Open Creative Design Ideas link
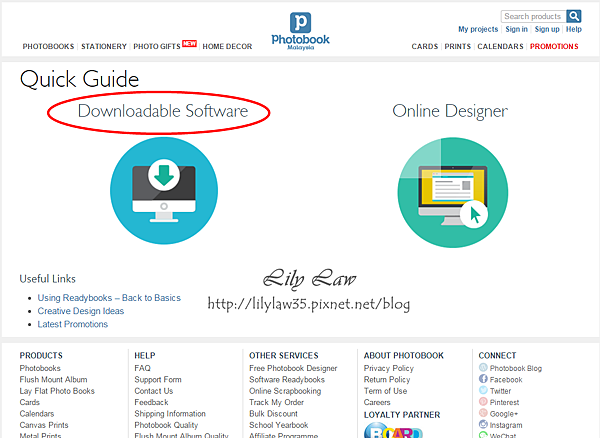The width and height of the screenshot is (600, 438). (81, 311)
